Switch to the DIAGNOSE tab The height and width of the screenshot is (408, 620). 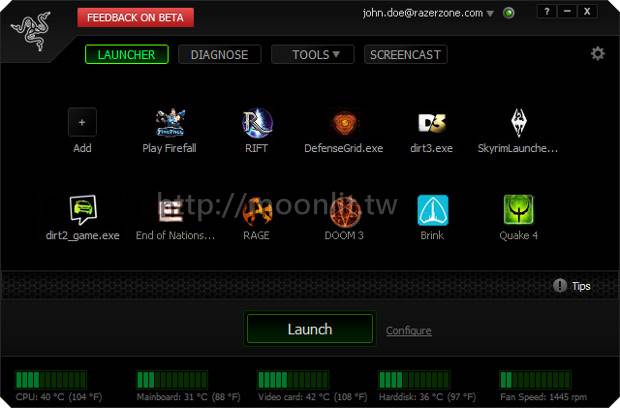219,55
